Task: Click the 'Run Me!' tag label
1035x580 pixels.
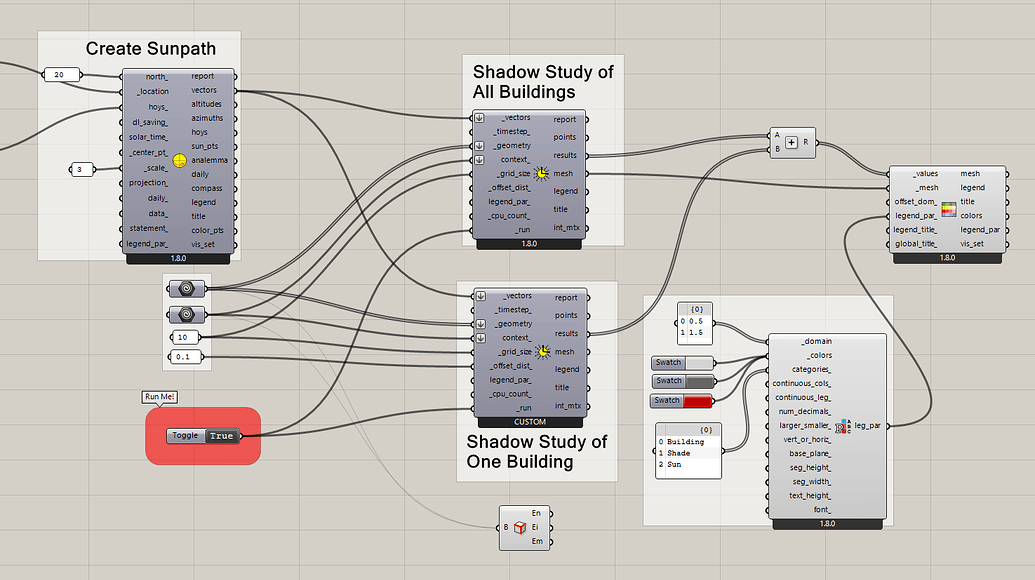Action: 160,397
